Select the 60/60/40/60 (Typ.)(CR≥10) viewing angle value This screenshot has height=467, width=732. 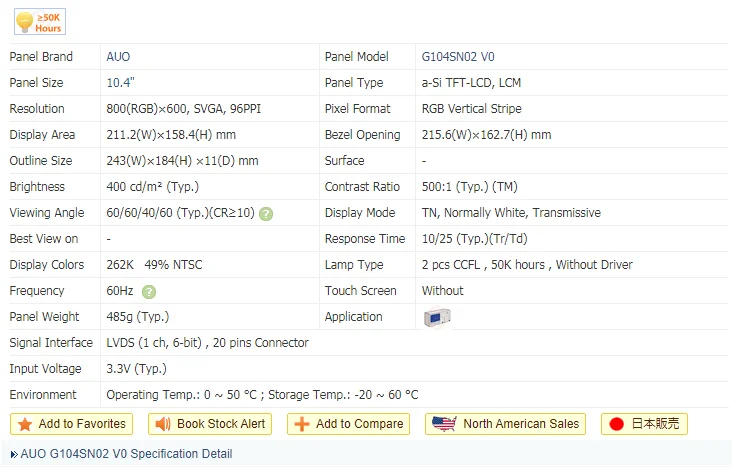181,213
